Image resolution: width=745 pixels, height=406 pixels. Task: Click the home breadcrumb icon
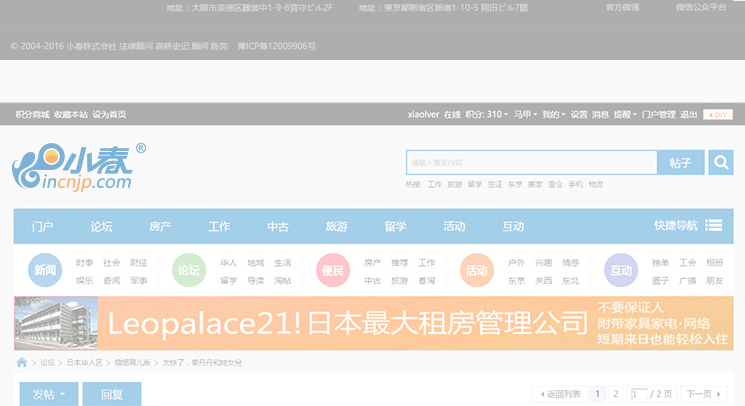(x=22, y=362)
